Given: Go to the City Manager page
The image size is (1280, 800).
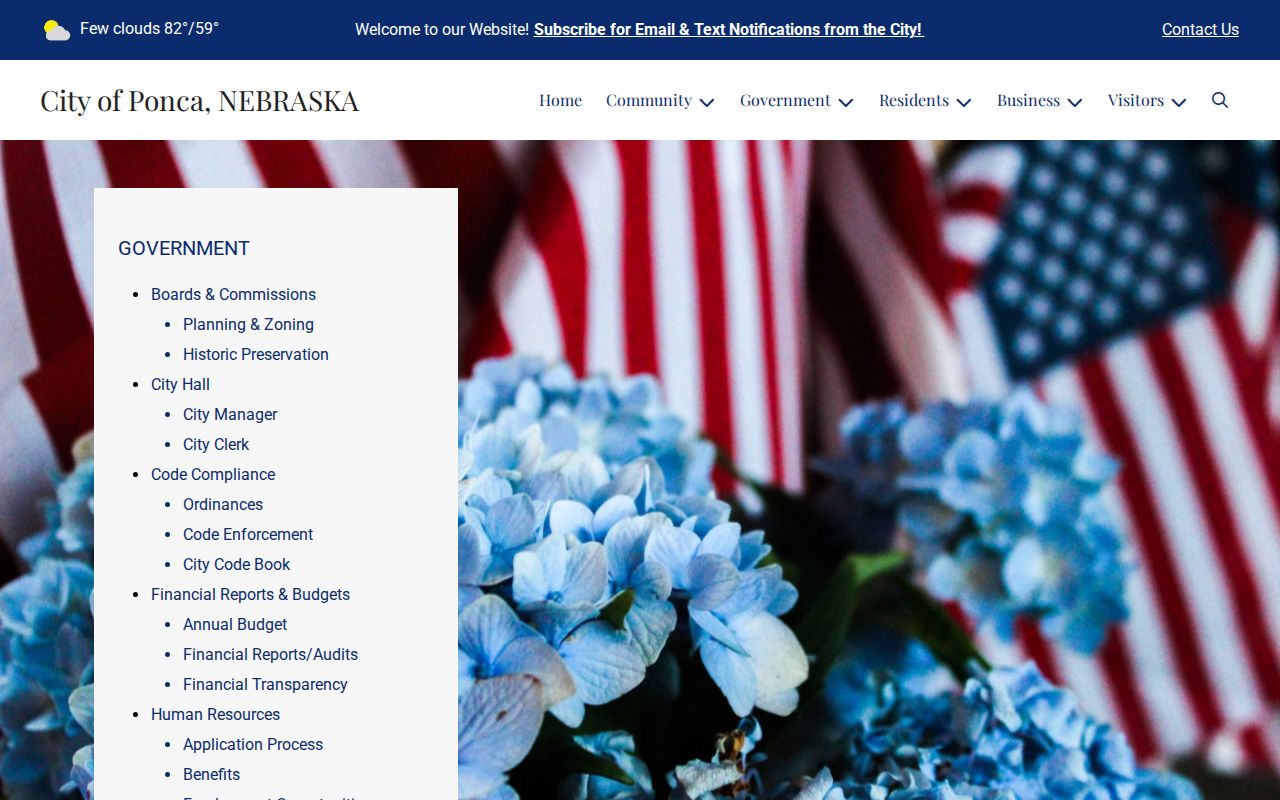Looking at the screenshot, I should 230,414.
